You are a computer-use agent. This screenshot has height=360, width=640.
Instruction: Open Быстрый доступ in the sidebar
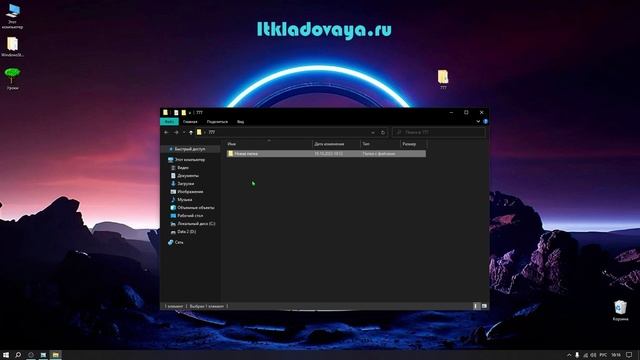190,149
